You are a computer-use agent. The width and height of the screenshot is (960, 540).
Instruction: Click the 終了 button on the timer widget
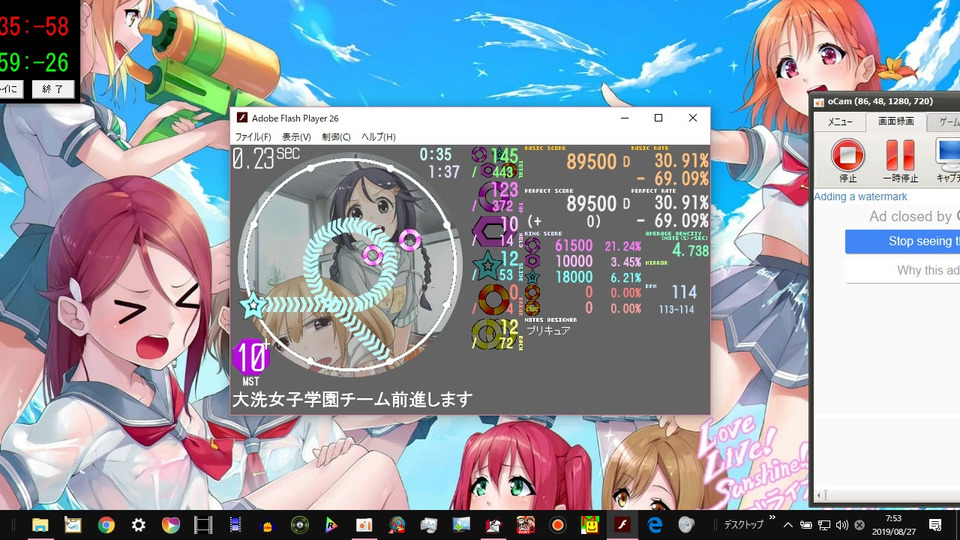point(53,89)
